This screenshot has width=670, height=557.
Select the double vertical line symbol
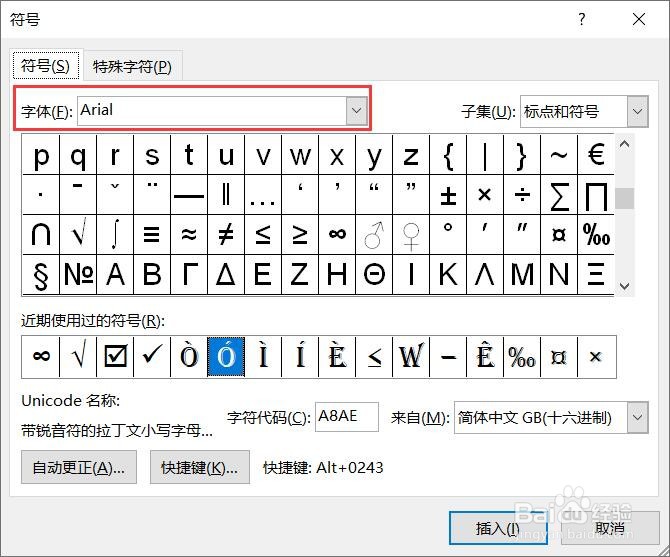click(x=226, y=195)
